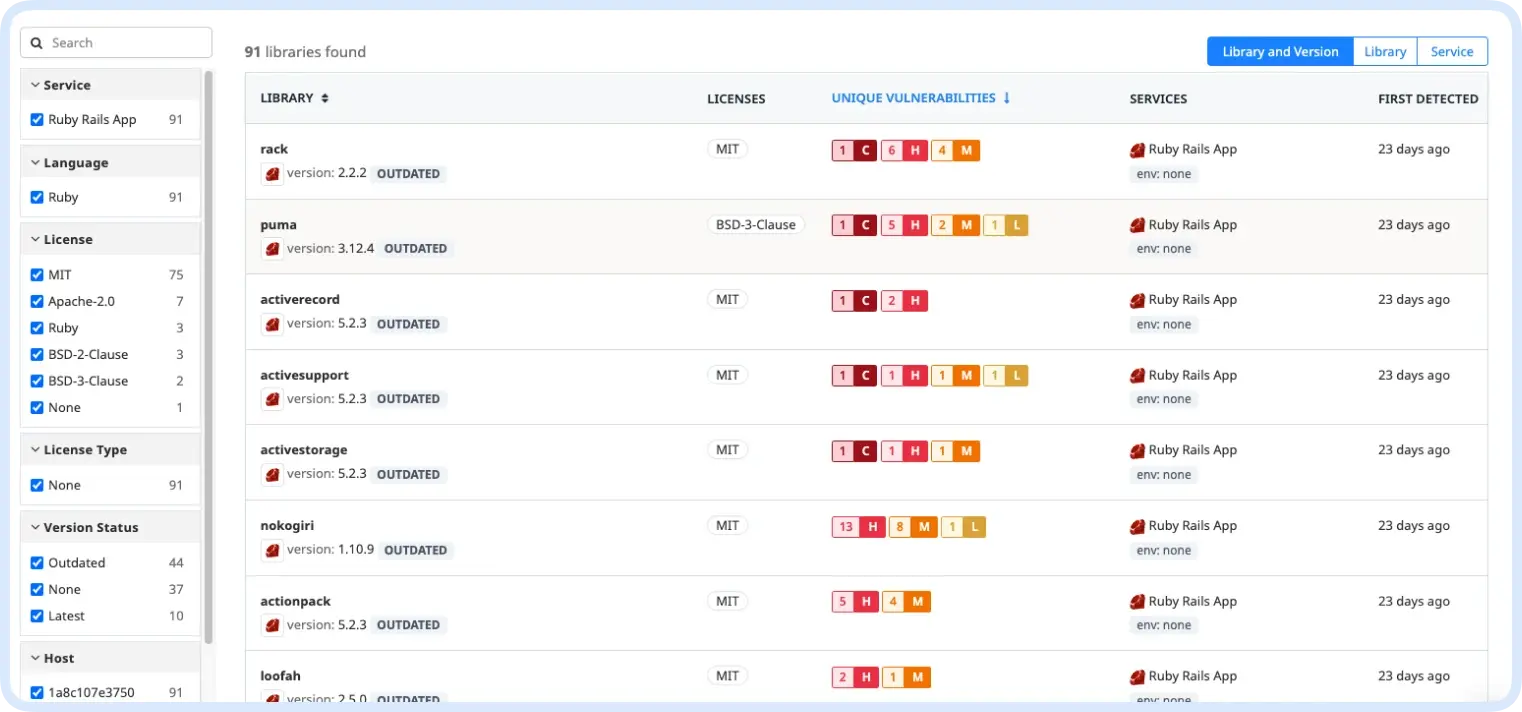Click the Ruby gem icon beside rack version
This screenshot has height=712, width=1522.
pos(272,174)
